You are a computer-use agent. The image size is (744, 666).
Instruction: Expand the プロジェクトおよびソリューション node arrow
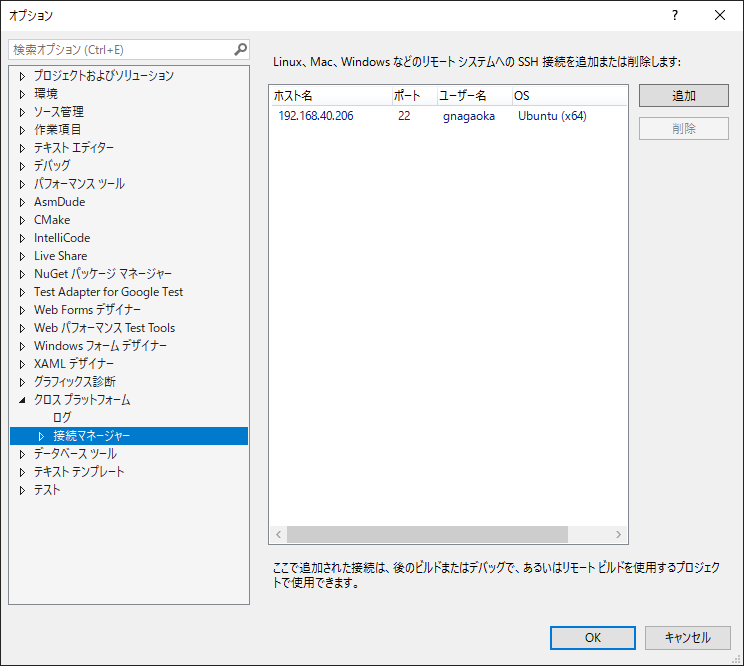pyautogui.click(x=22, y=76)
